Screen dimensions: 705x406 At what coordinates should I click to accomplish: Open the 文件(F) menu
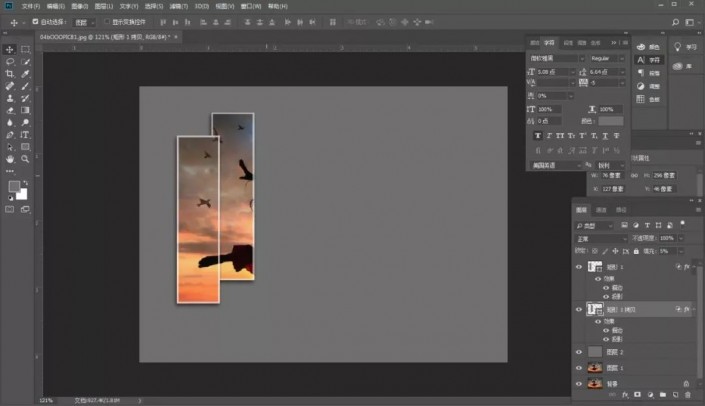click(31, 6)
